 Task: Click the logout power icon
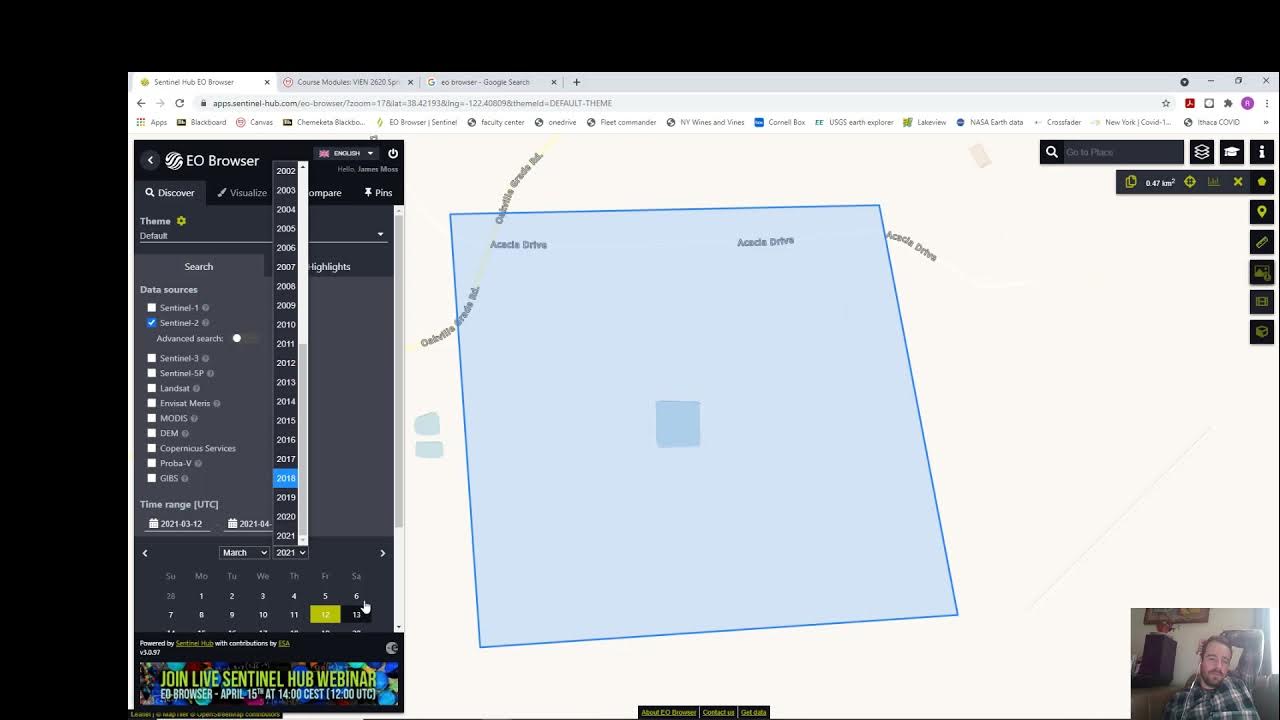tap(393, 153)
